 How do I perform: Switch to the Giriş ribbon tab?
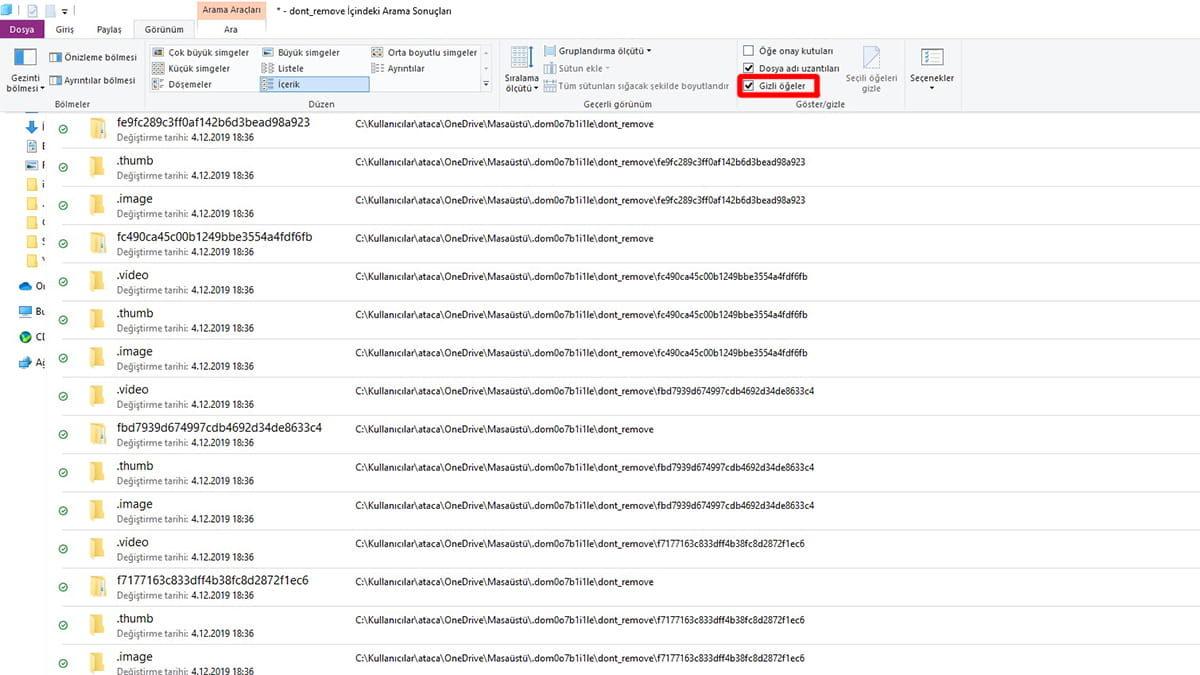(65, 30)
